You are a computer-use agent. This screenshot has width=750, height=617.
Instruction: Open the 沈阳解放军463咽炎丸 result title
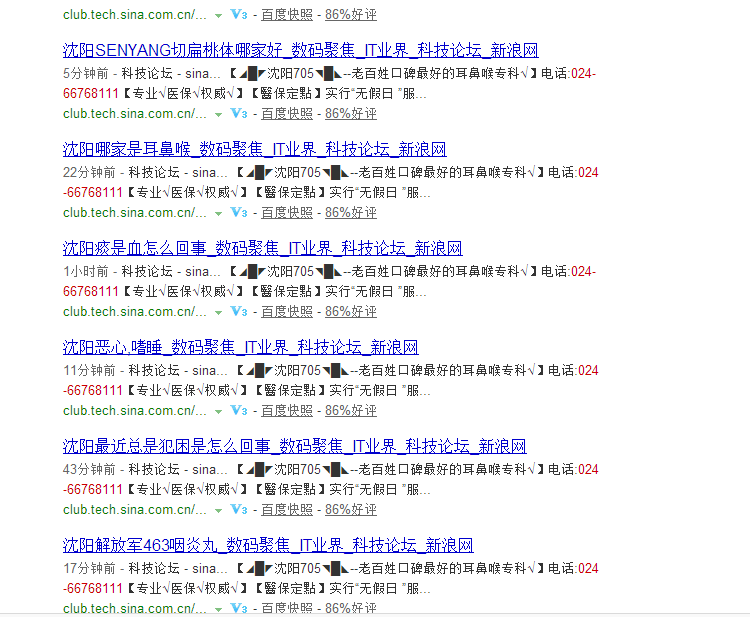[268, 545]
